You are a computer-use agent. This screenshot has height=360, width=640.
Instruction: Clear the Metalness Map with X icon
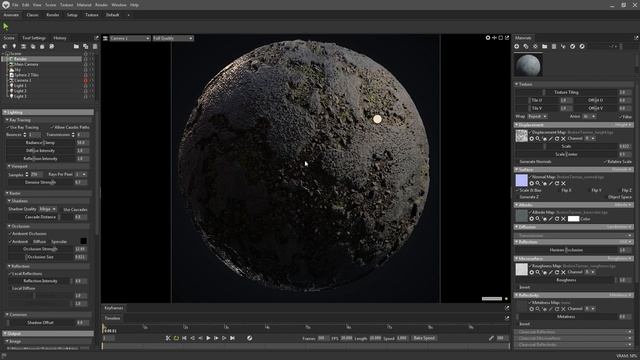coord(563,309)
